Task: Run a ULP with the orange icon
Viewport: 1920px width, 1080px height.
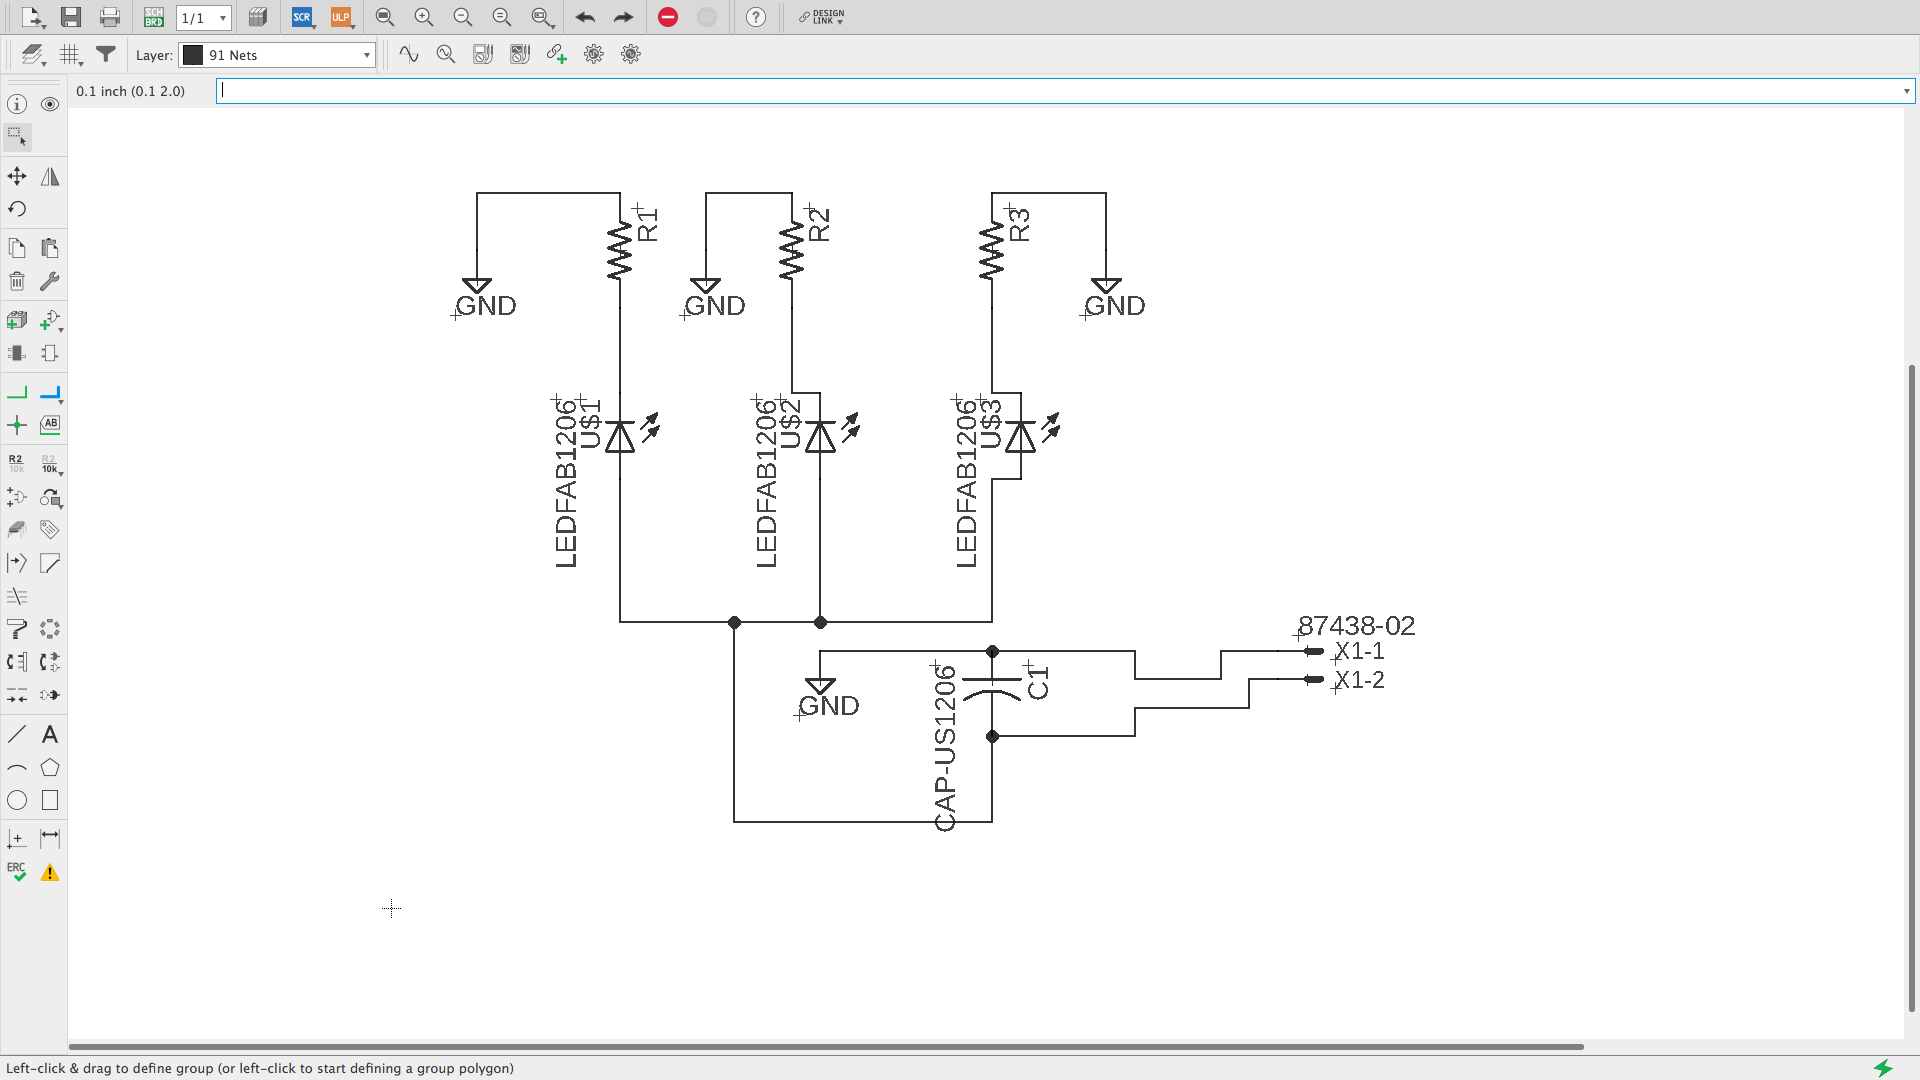Action: pyautogui.click(x=341, y=17)
